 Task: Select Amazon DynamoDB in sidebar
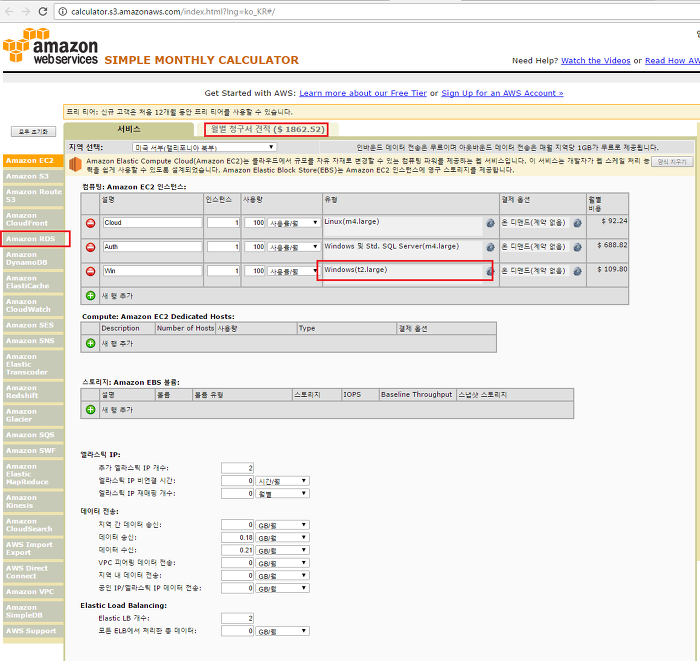(x=33, y=258)
